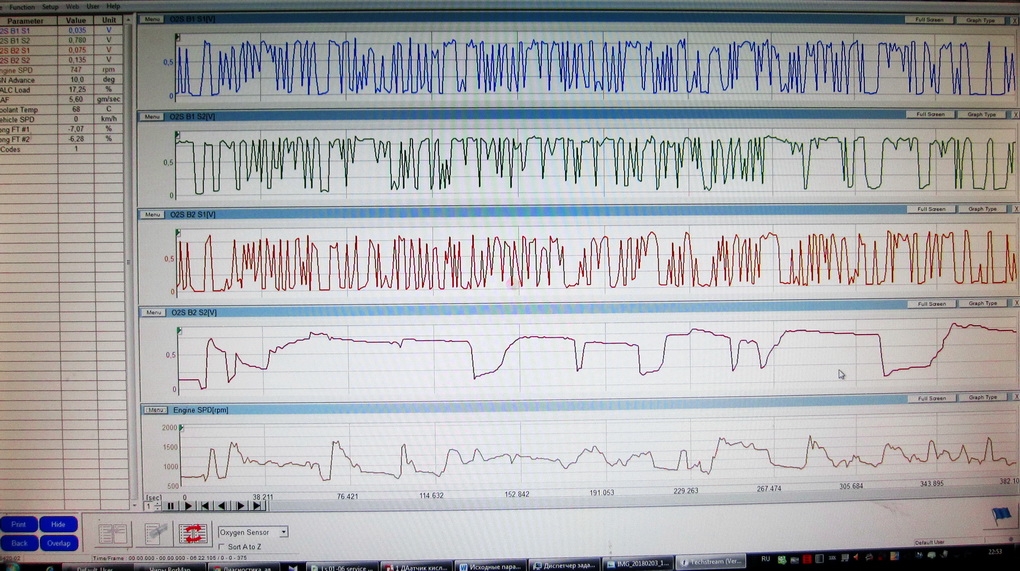Click the O2S B1 S1 parameter row
1020x571 pixels.
pyautogui.click(x=61, y=31)
